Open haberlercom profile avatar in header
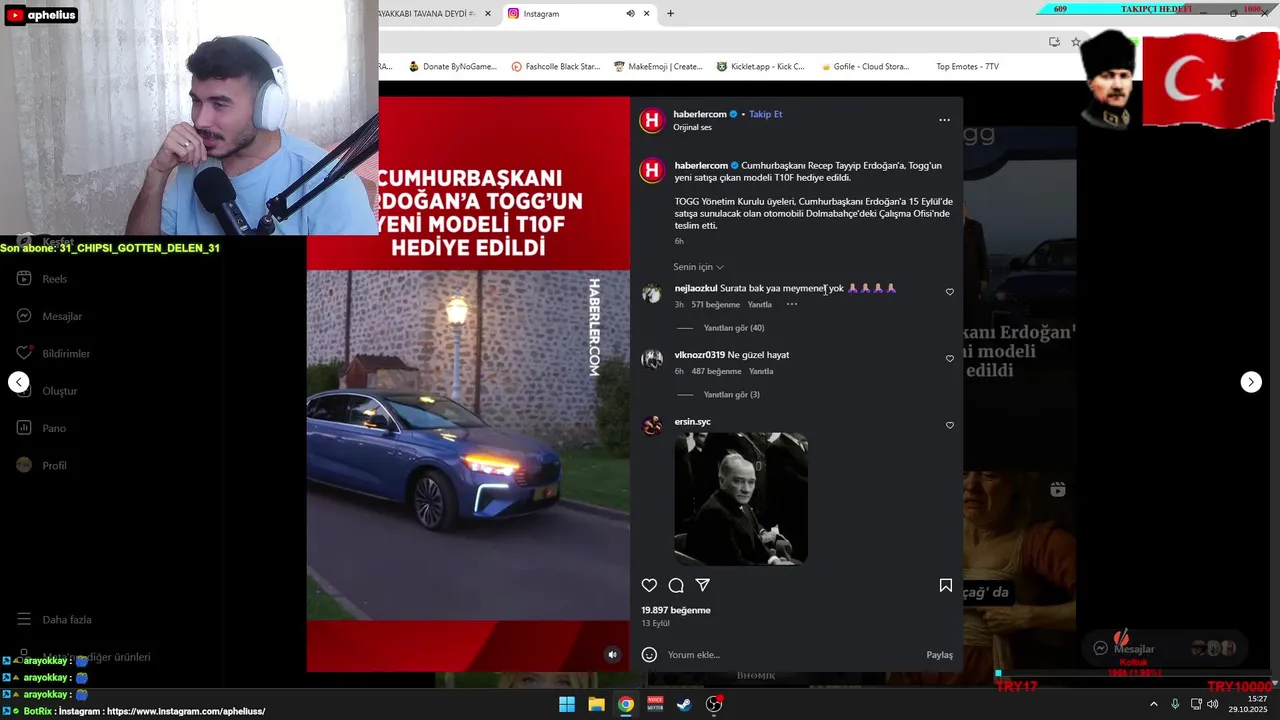This screenshot has width=1280, height=720. click(x=652, y=121)
